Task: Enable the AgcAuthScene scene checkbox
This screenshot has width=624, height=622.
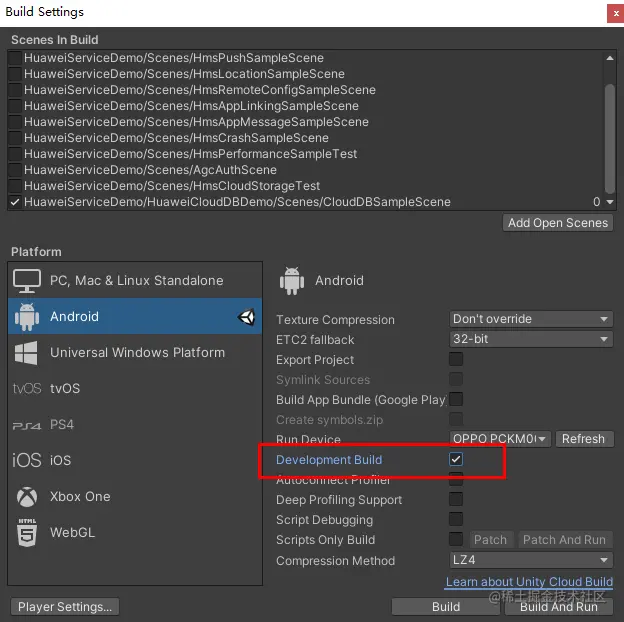Action: pos(15,170)
